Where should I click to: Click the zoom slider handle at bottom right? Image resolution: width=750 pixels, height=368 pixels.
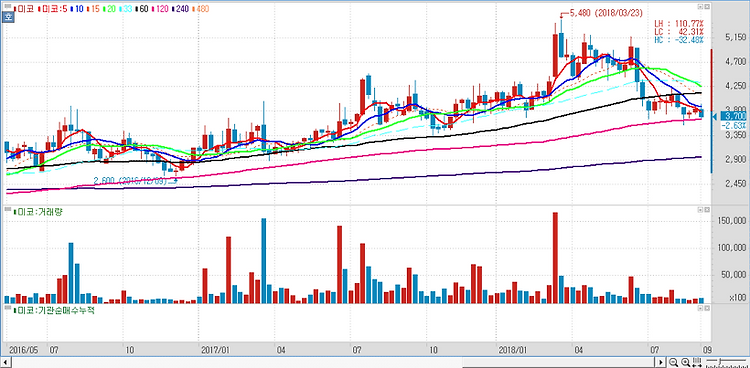(720, 361)
